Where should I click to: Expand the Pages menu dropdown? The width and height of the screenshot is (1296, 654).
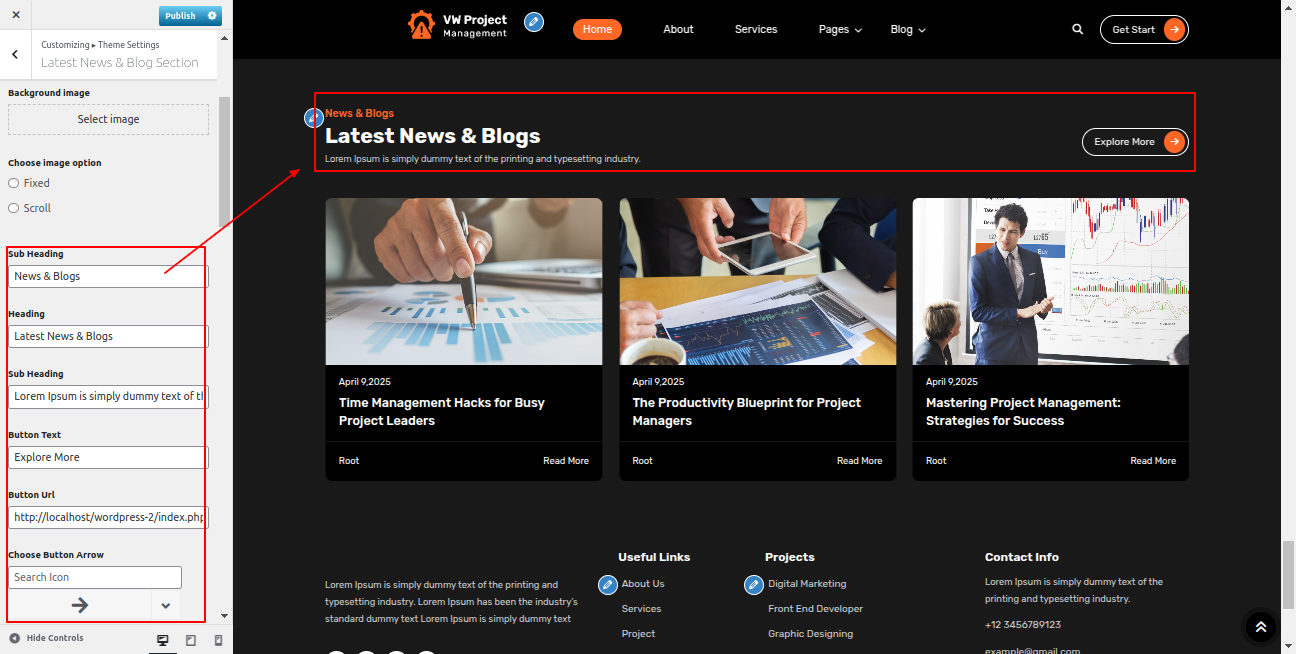840,30
